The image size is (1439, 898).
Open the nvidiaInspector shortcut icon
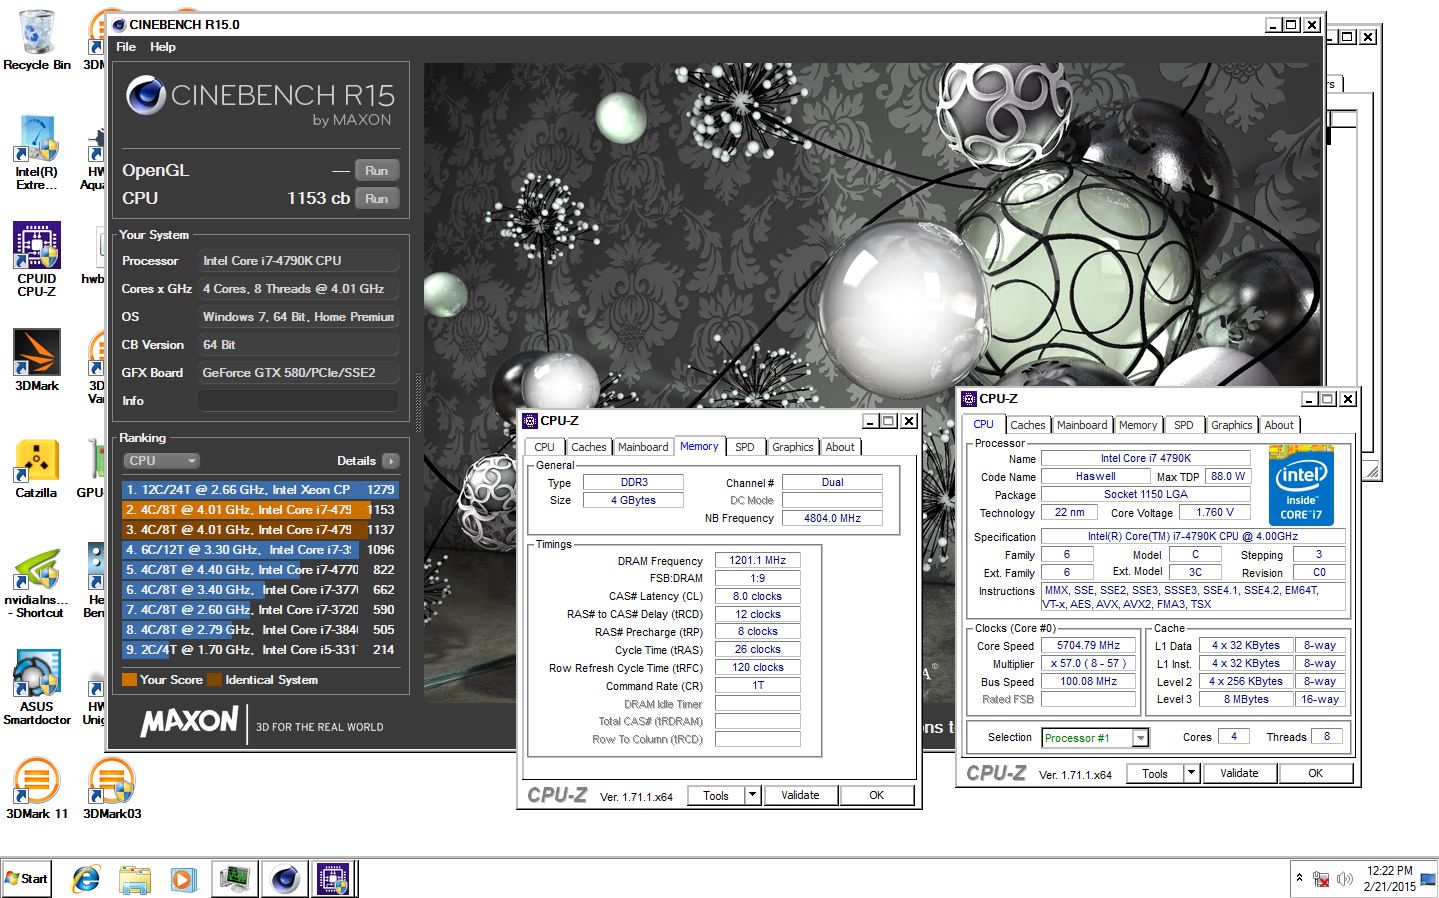coord(37,582)
